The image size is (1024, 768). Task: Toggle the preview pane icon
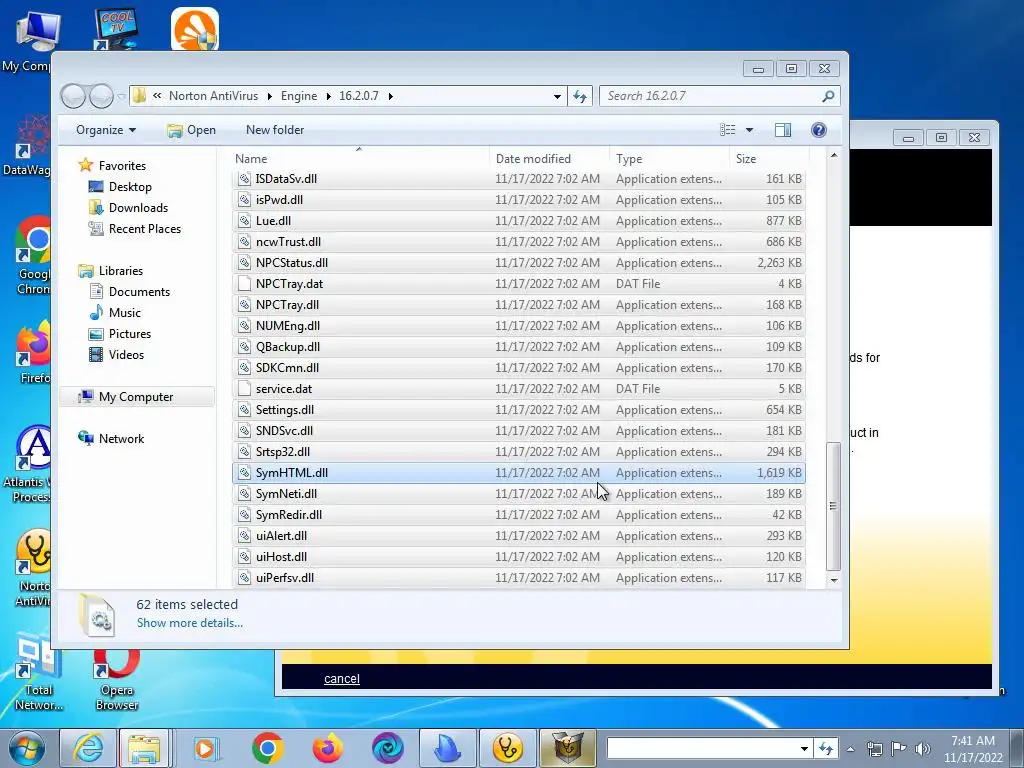[782, 130]
